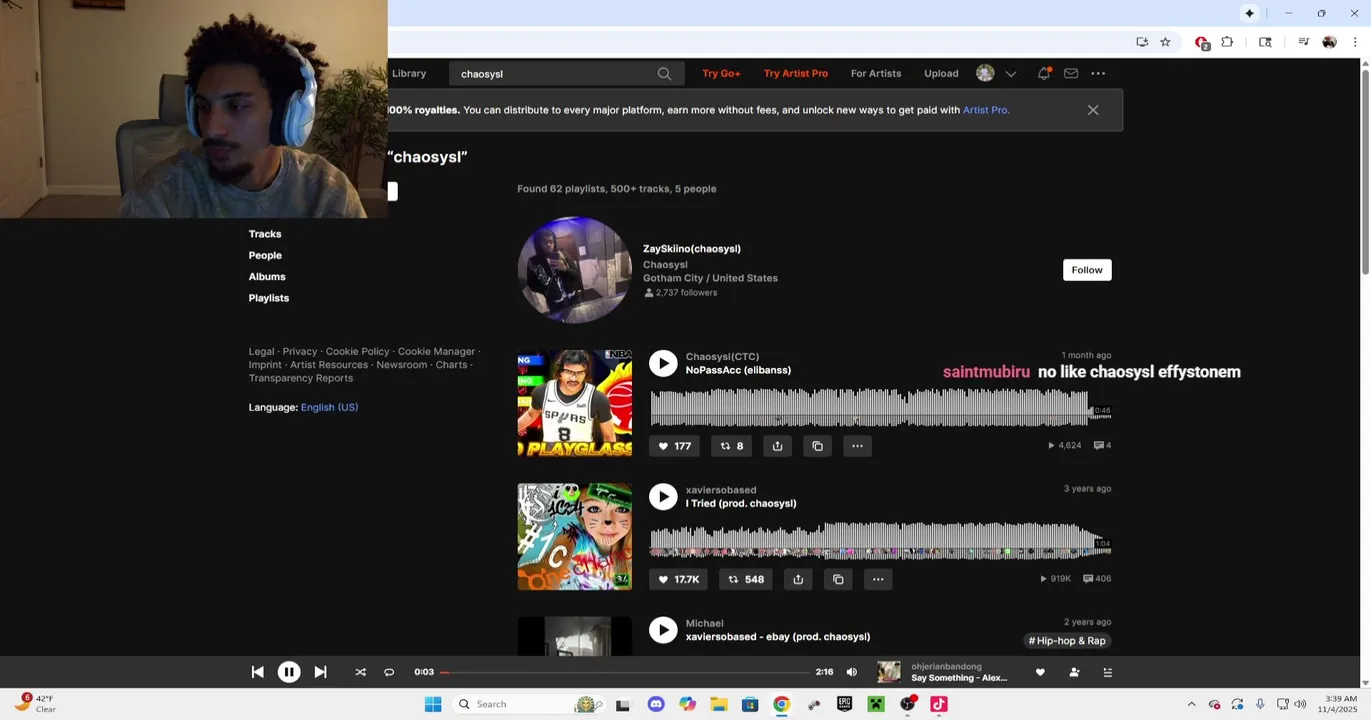Viewport: 1371px width, 720px height.
Task: Skip to previous track in player
Action: click(257, 672)
